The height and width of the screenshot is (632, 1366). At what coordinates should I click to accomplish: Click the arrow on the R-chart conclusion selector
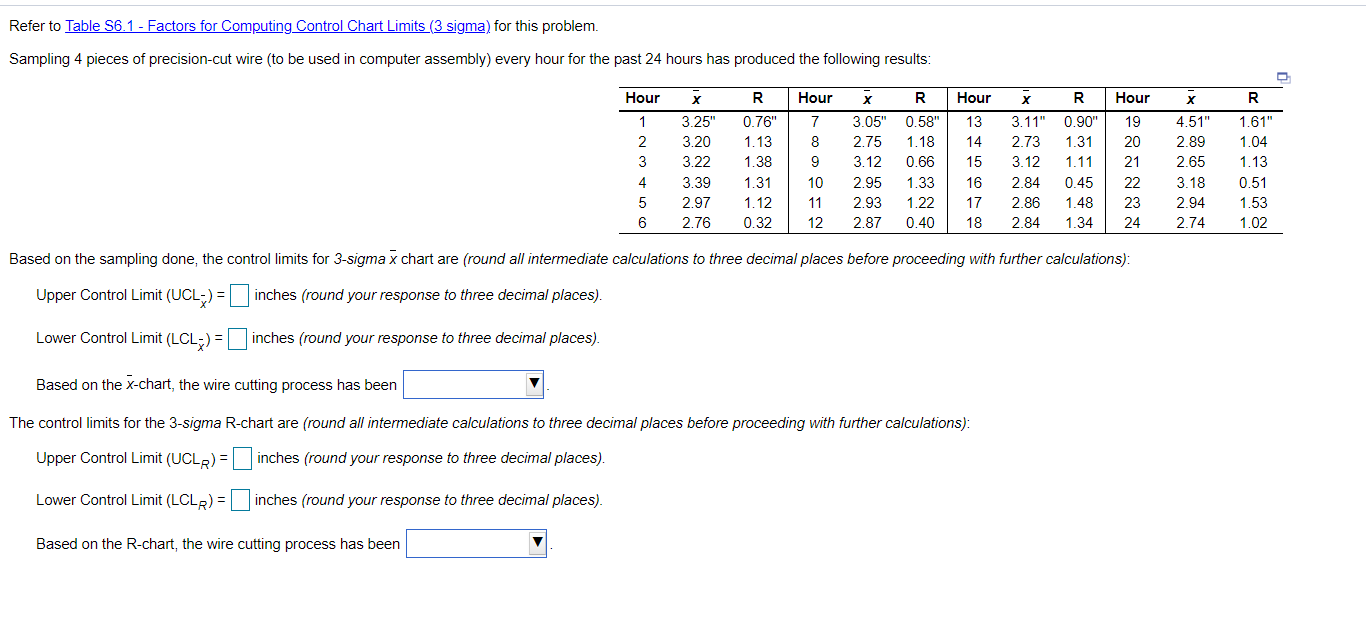coord(538,543)
